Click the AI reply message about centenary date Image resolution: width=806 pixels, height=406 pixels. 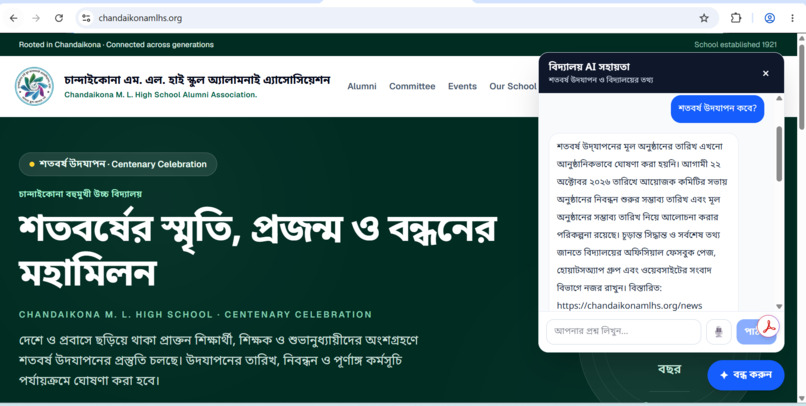pos(644,224)
